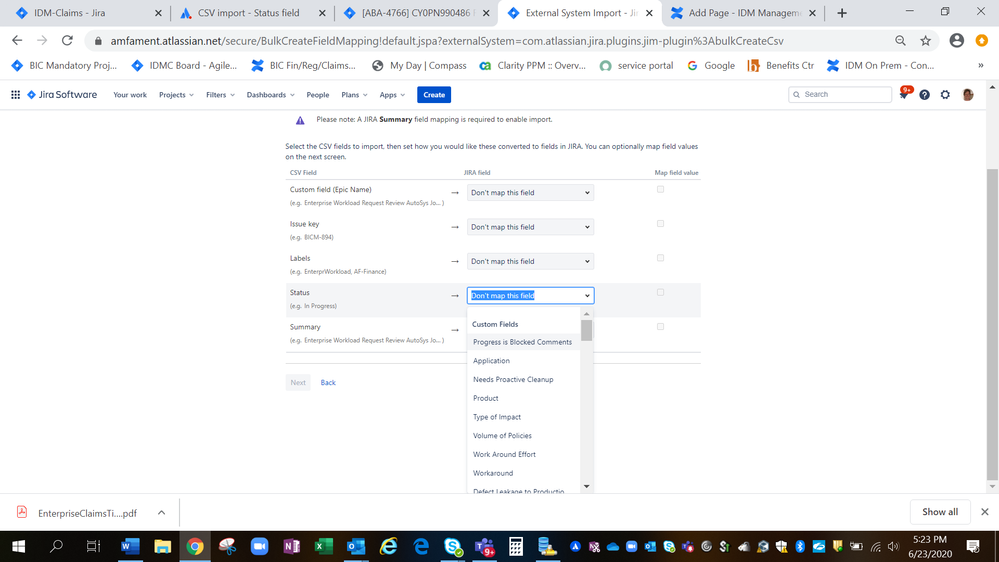Open Excel from the taskbar
The image size is (999, 562).
324,546
